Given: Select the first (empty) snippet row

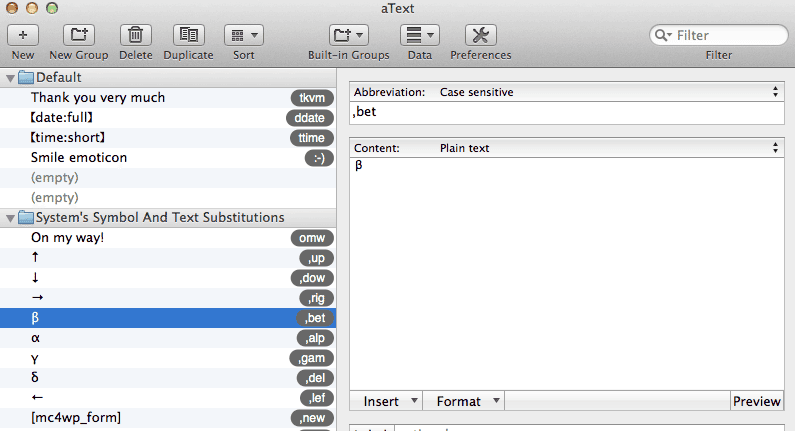Looking at the screenshot, I should click(x=168, y=178).
